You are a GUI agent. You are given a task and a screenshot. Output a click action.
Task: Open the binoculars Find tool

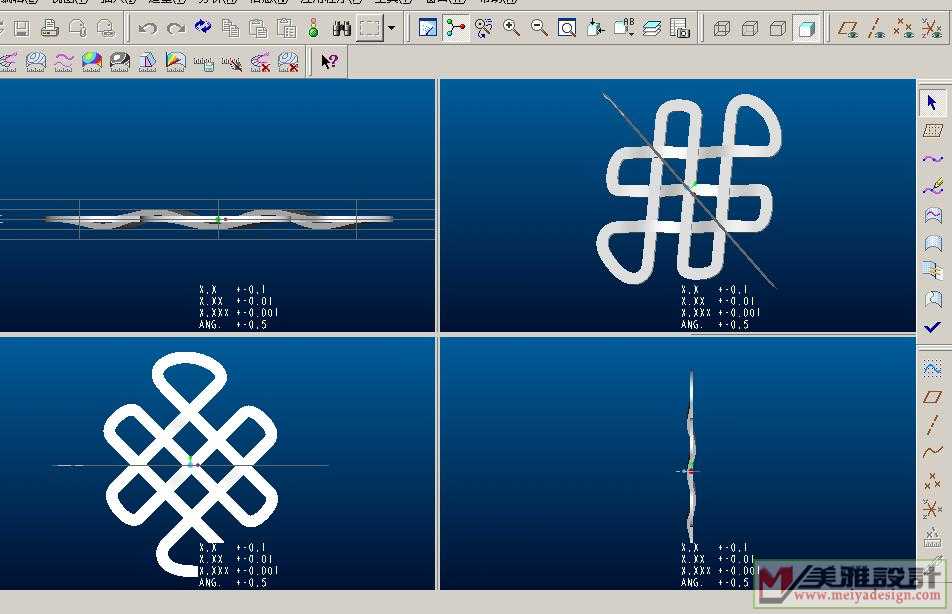(x=342, y=28)
